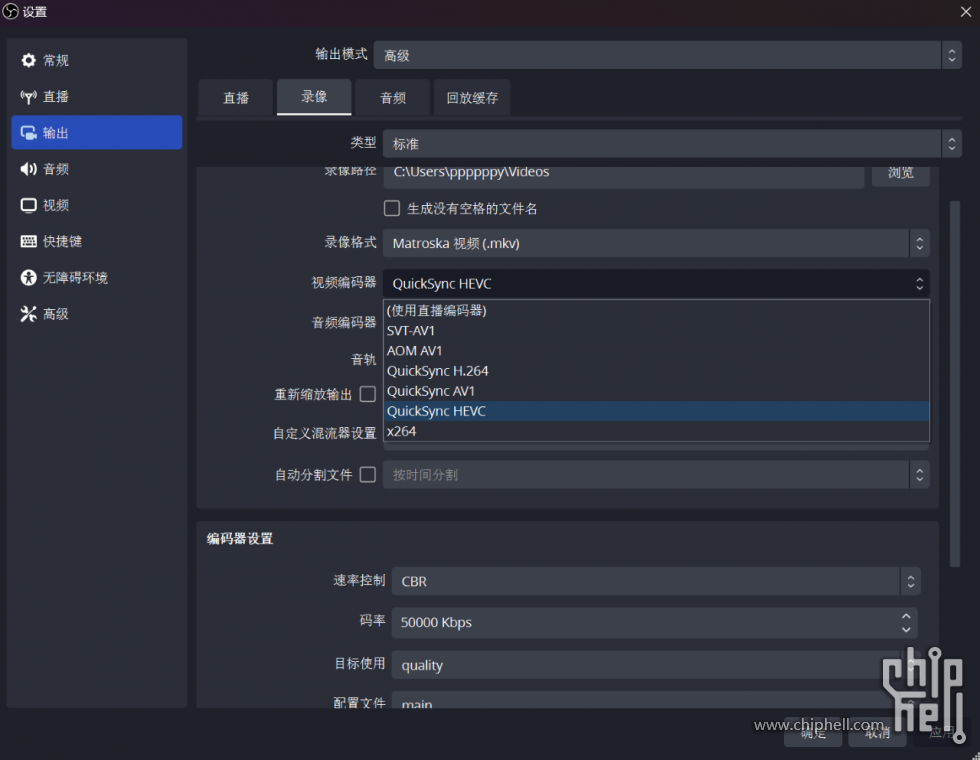The height and width of the screenshot is (760, 980).
Task: Click the Accessibility person icon in sidebar
Action: pyautogui.click(x=29, y=278)
